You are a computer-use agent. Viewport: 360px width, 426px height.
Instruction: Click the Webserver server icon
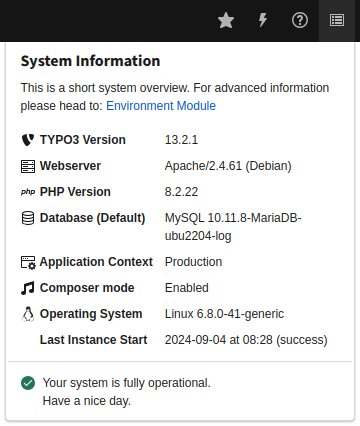[28, 166]
